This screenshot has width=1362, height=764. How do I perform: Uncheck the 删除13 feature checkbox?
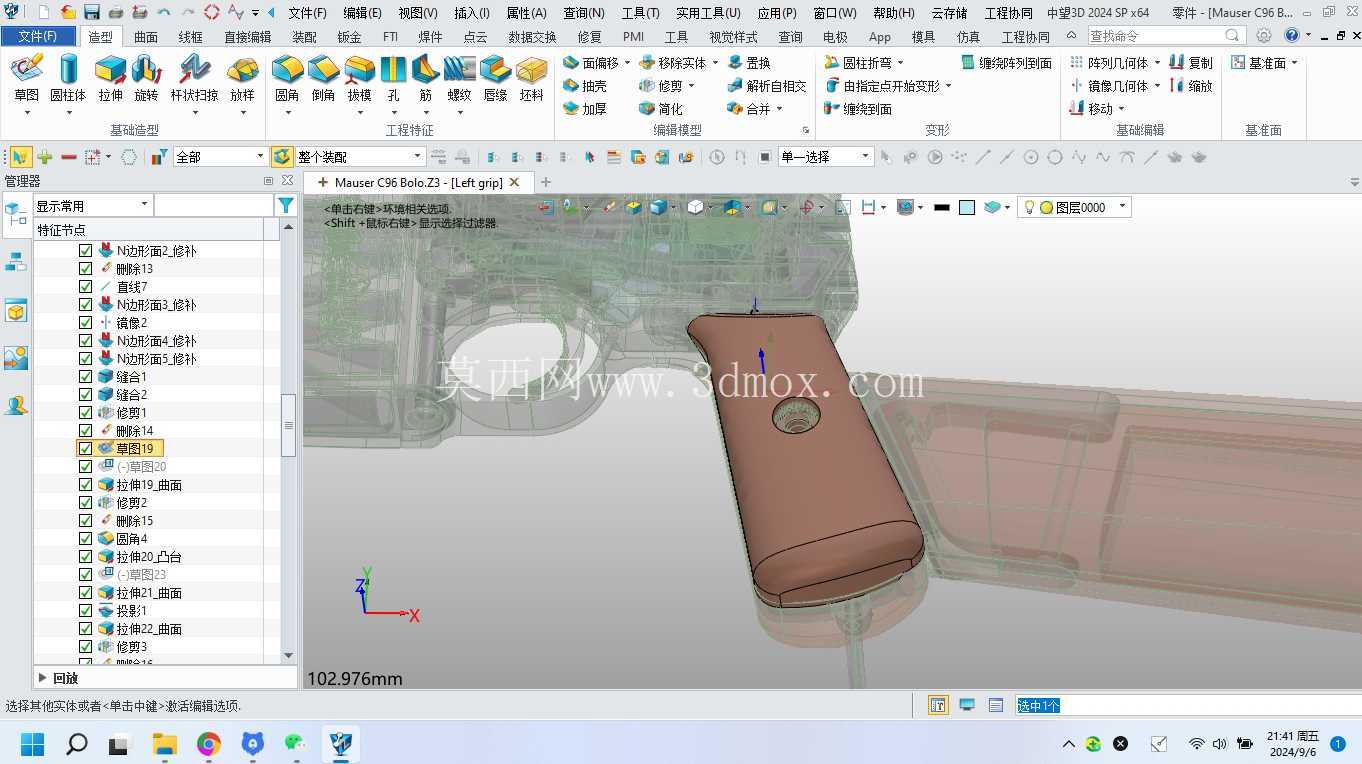85,269
